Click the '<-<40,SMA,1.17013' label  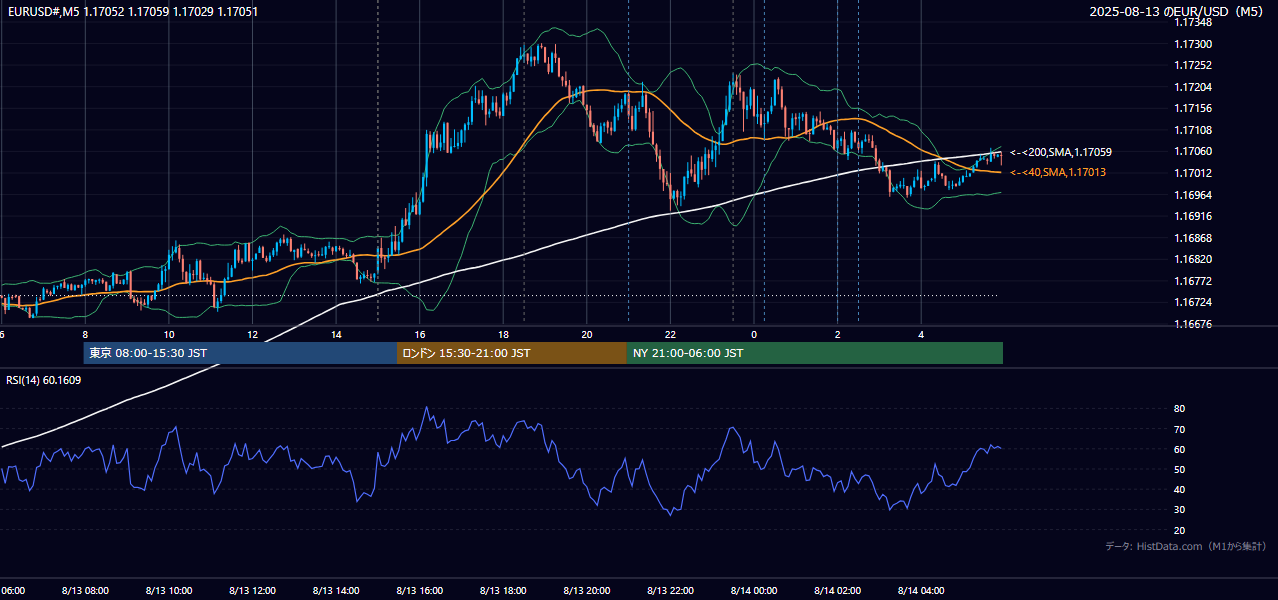pos(1057,173)
